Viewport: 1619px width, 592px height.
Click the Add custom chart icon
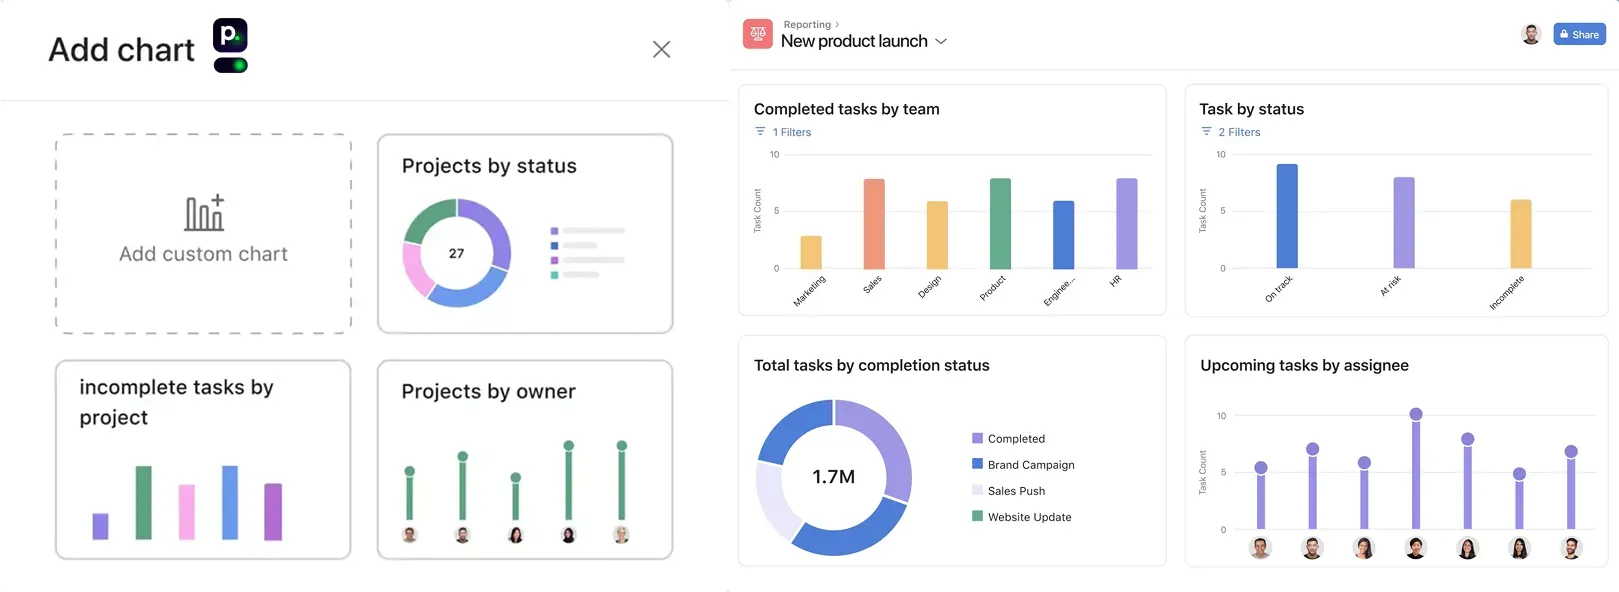pyautogui.click(x=204, y=213)
